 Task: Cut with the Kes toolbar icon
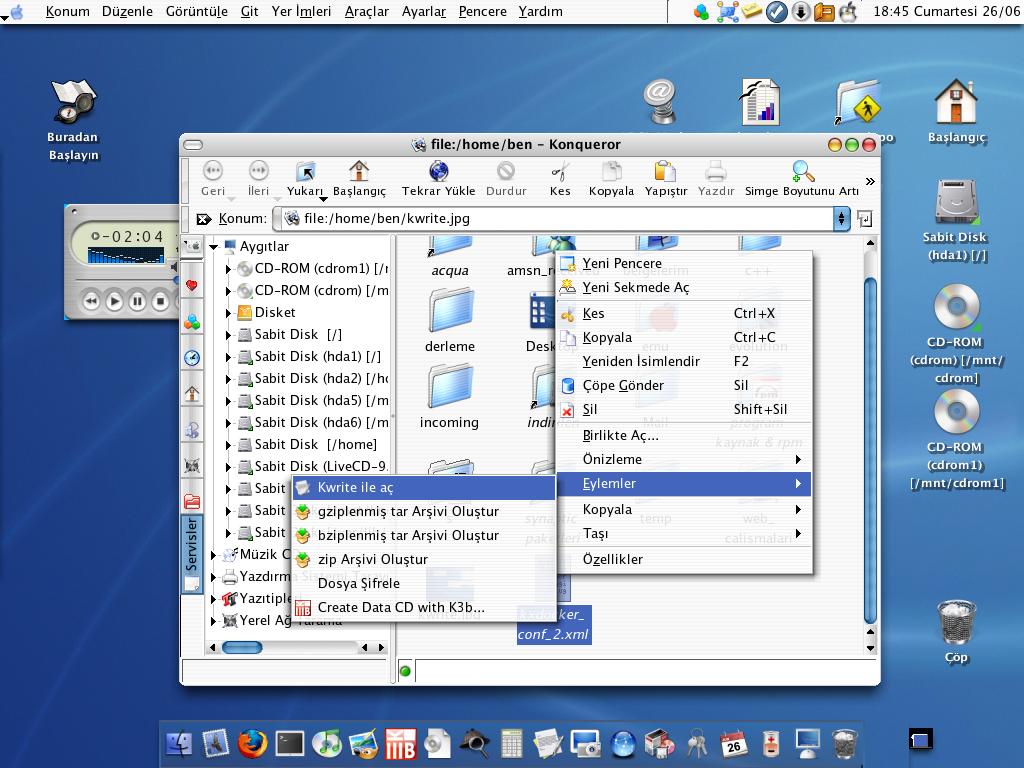560,172
